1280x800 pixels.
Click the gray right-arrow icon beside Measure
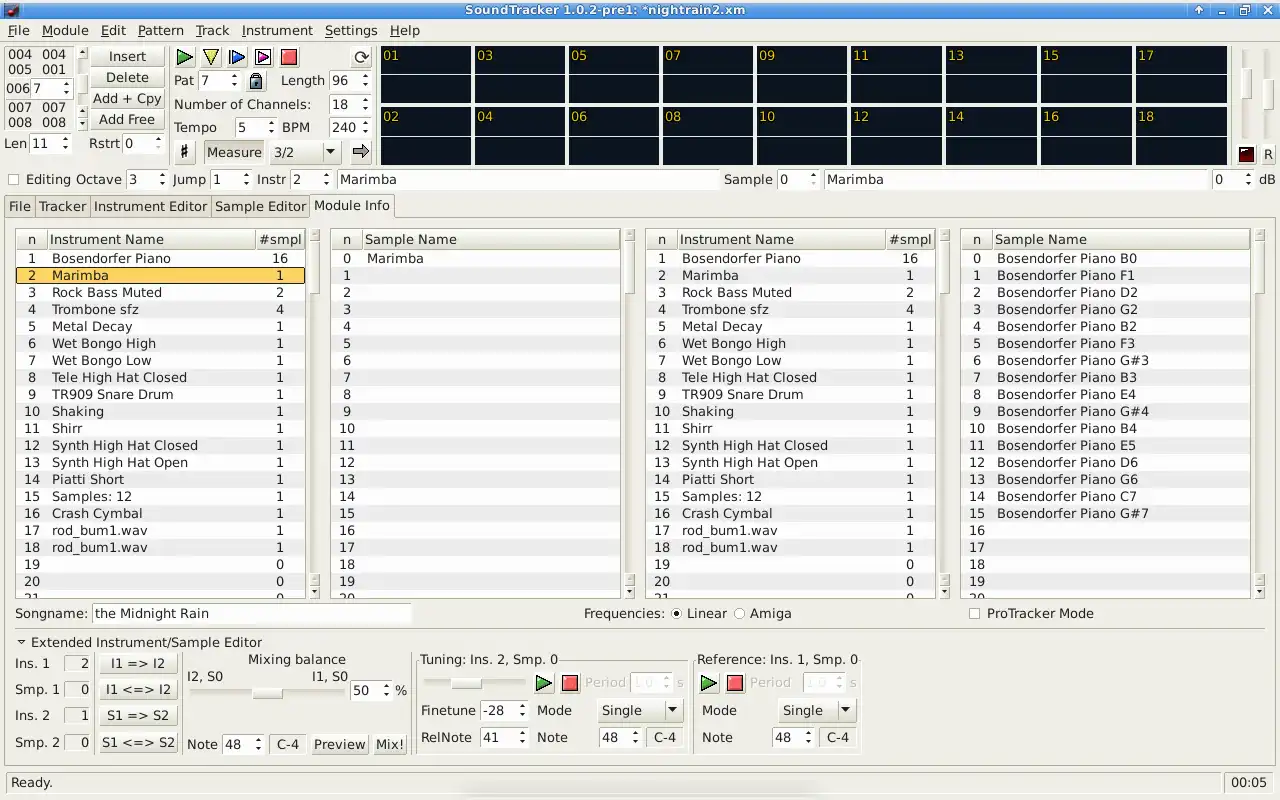pyautogui.click(x=361, y=152)
